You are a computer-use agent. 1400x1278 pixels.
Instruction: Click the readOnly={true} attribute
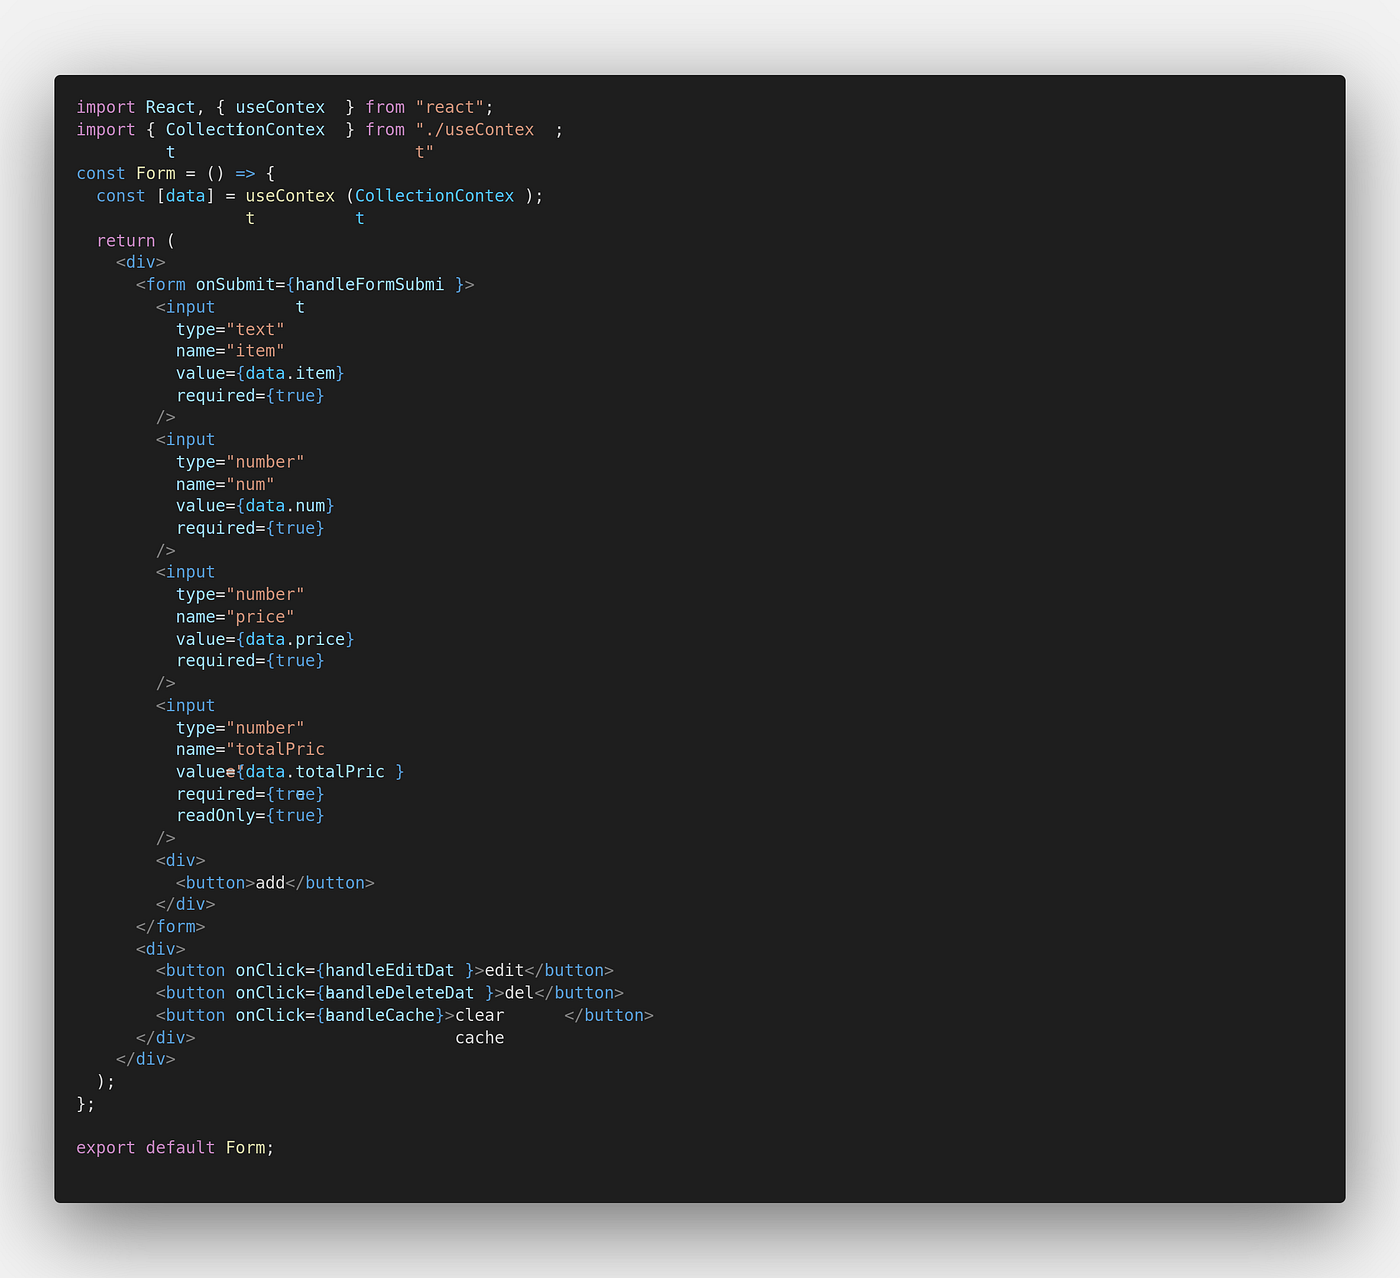click(x=250, y=815)
